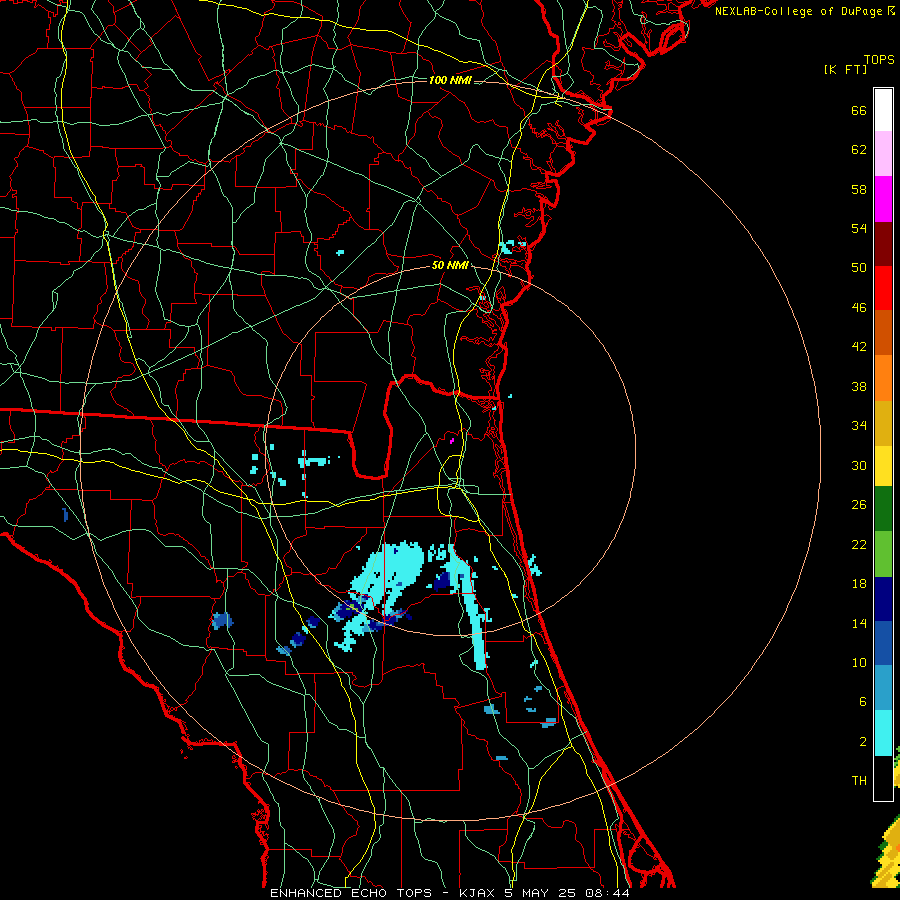Select the 6 legend value
The width and height of the screenshot is (900, 900).
(862, 701)
